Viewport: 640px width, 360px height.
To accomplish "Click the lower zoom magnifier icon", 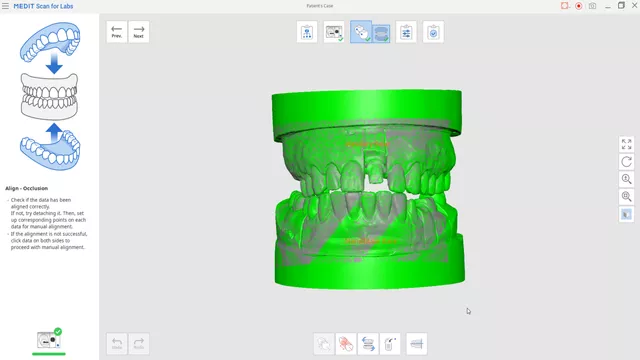I will pyautogui.click(x=627, y=197).
